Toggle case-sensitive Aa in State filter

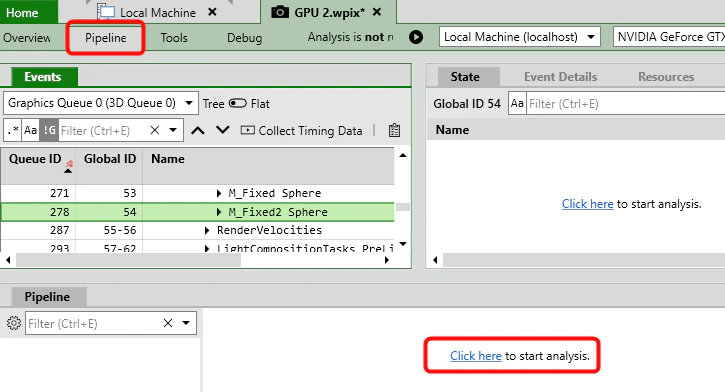click(517, 103)
